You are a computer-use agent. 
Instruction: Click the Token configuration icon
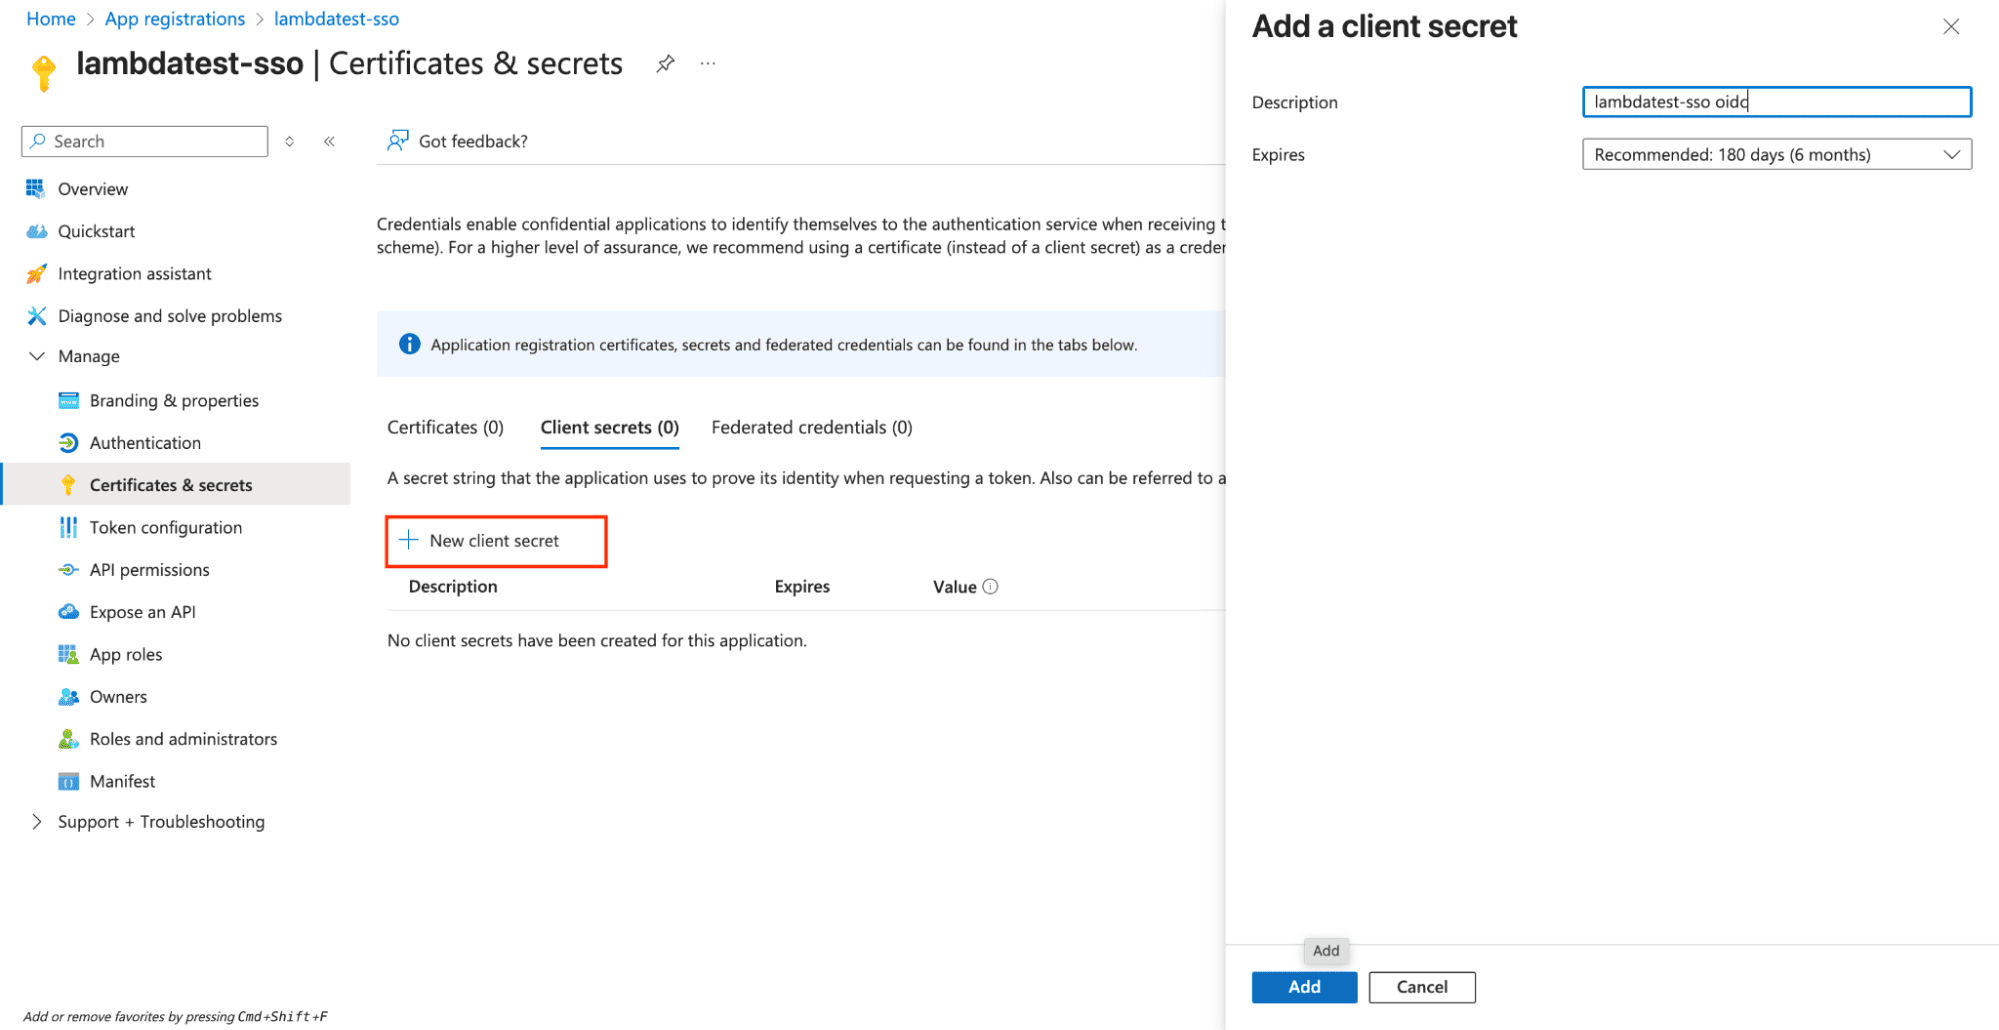click(67, 527)
